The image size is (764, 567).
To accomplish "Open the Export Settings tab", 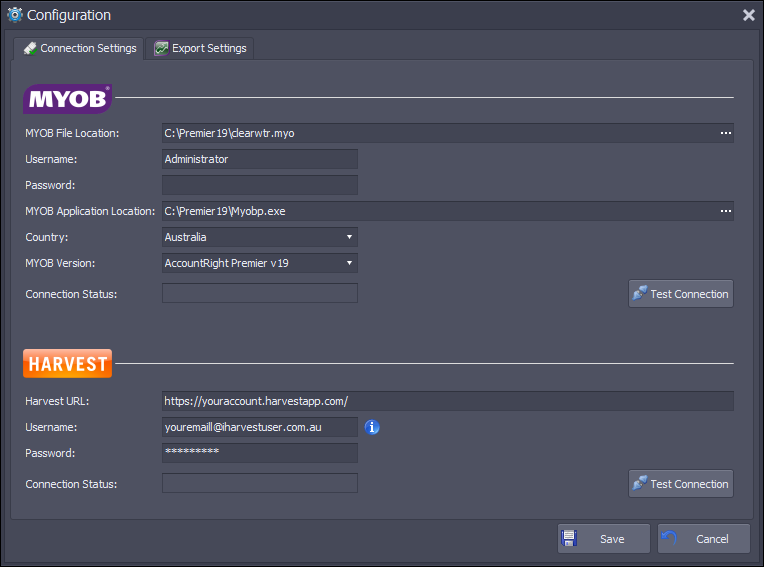I will [x=200, y=48].
